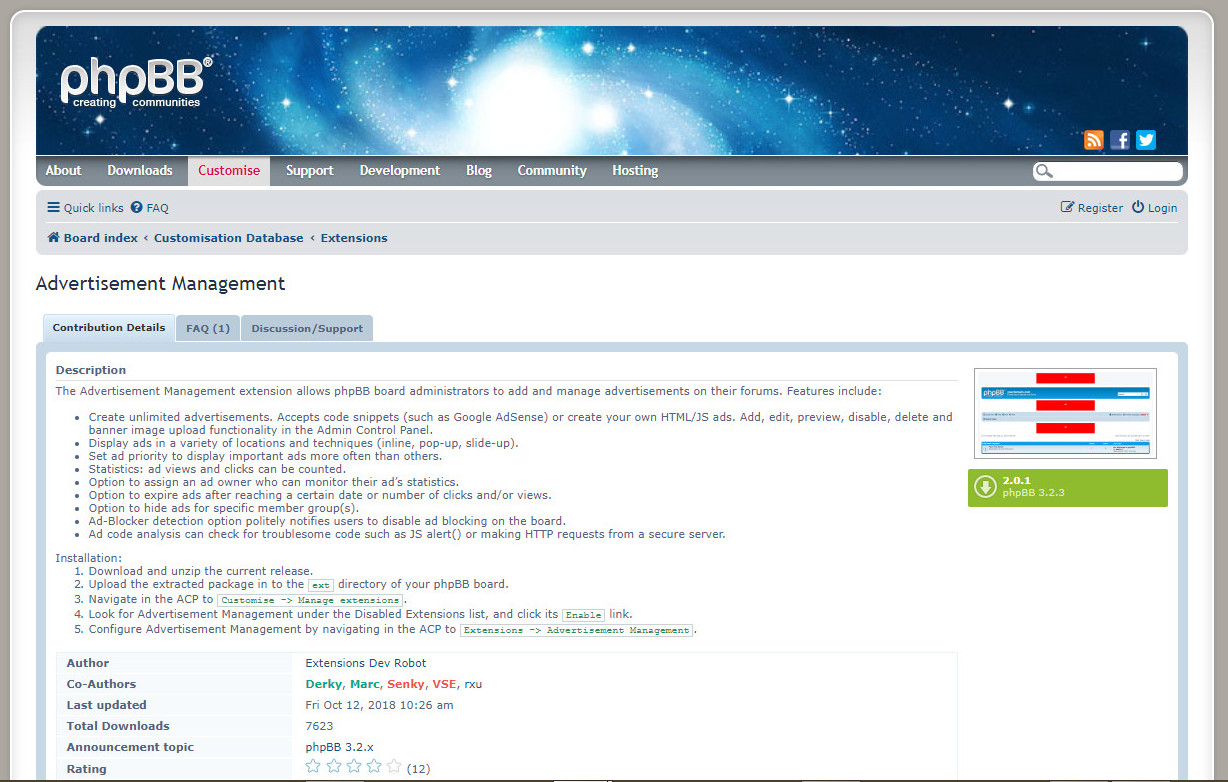Viewport: 1228px width, 782px height.
Task: Click the Rating row label
Action: coord(87,769)
